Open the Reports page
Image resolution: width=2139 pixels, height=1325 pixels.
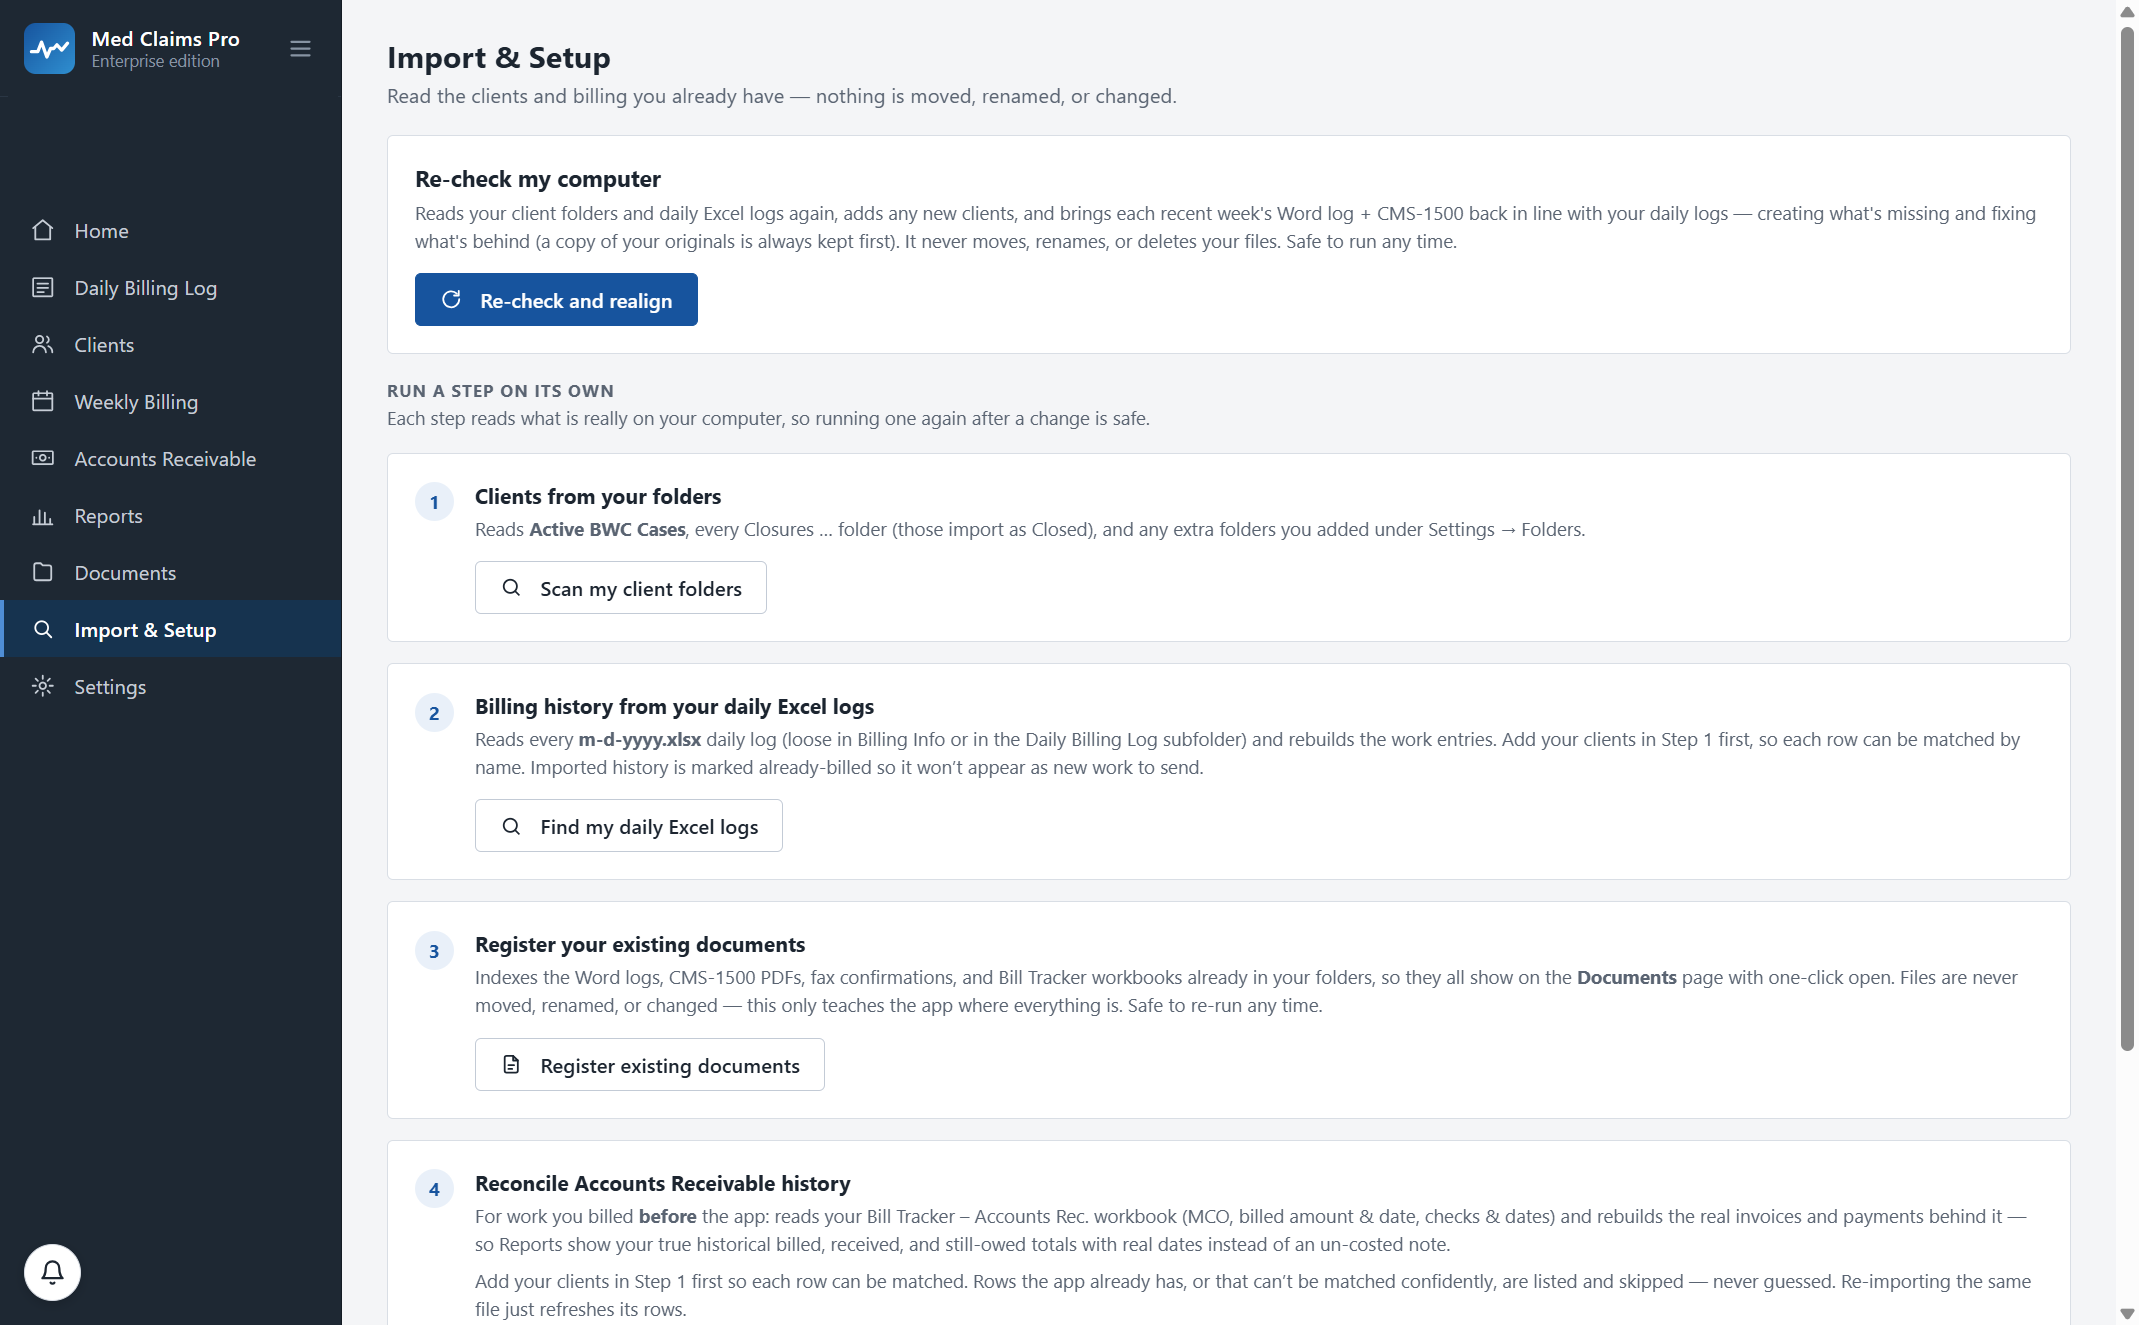[171, 516]
